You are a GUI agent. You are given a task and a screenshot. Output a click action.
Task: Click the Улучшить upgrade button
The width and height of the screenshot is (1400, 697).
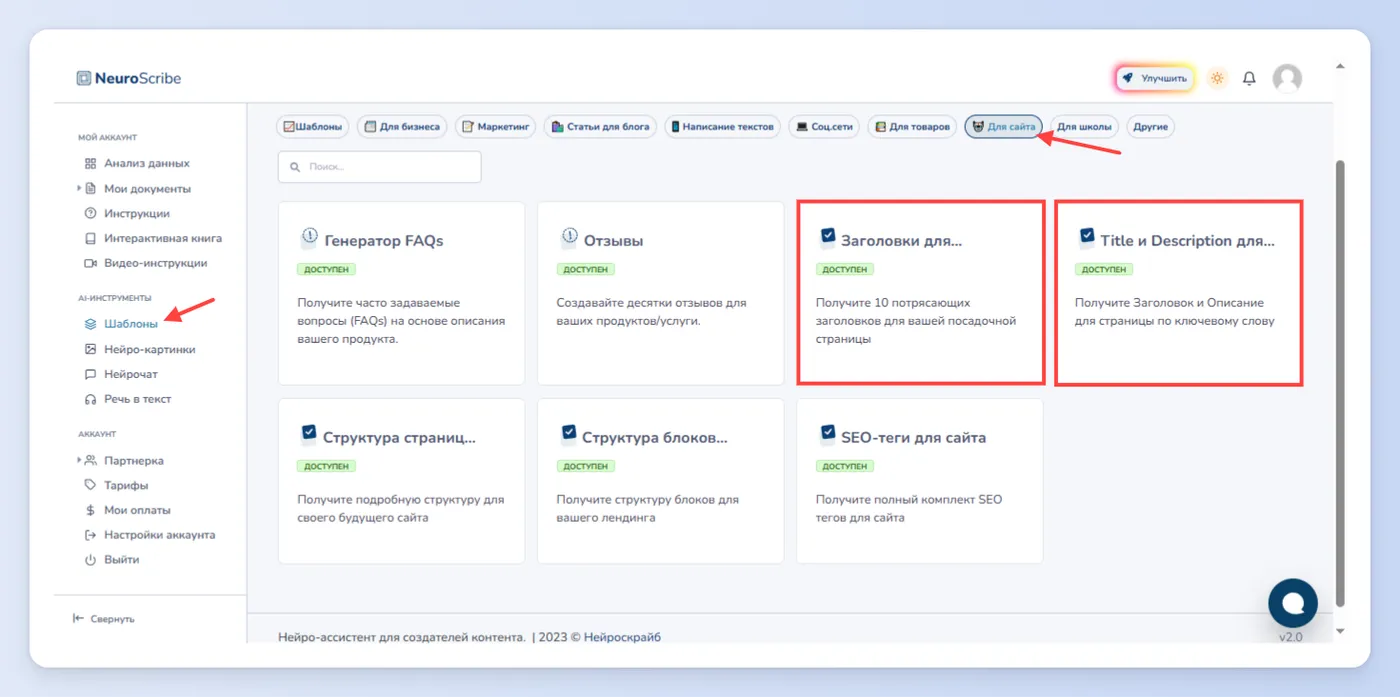point(1155,78)
